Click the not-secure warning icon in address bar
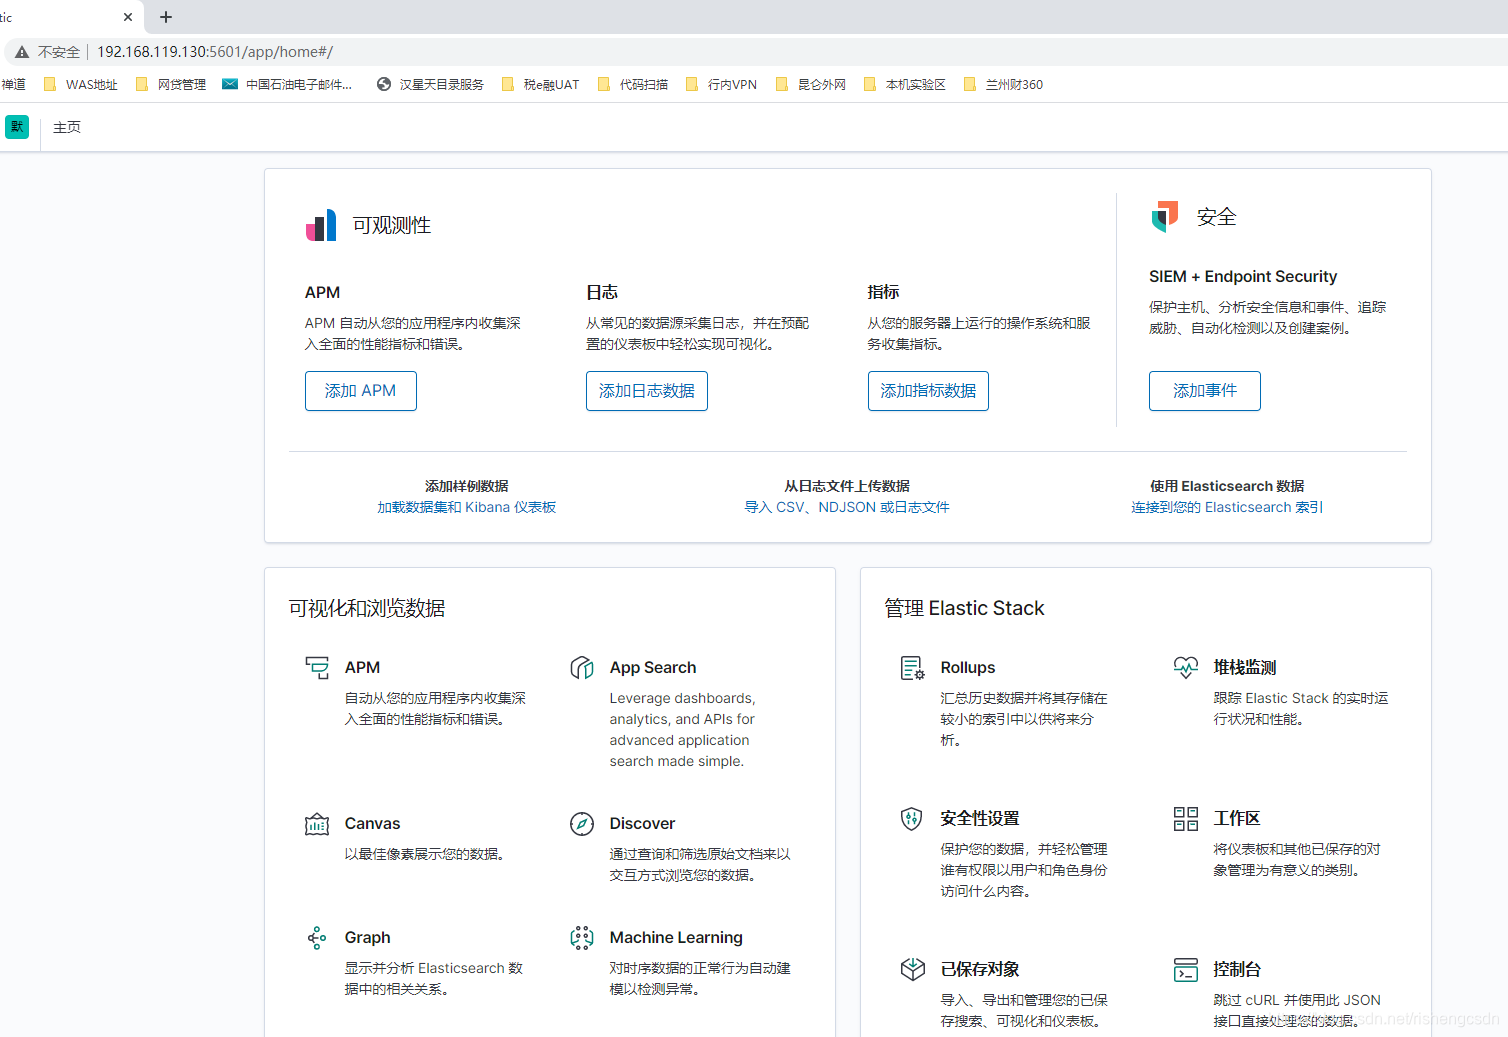 pyautogui.click(x=22, y=52)
